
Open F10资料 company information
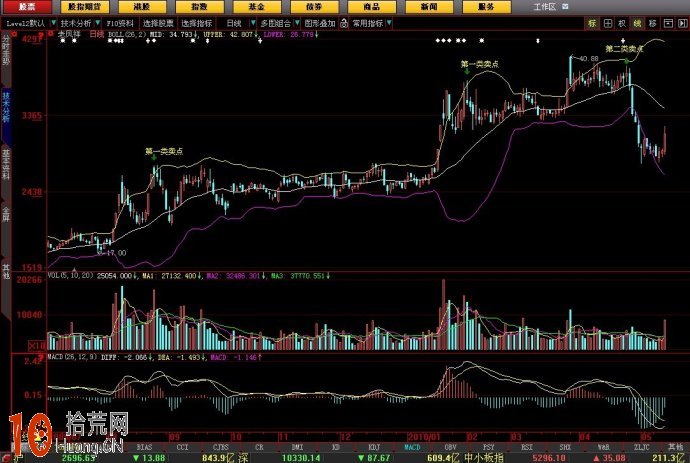tap(120, 23)
